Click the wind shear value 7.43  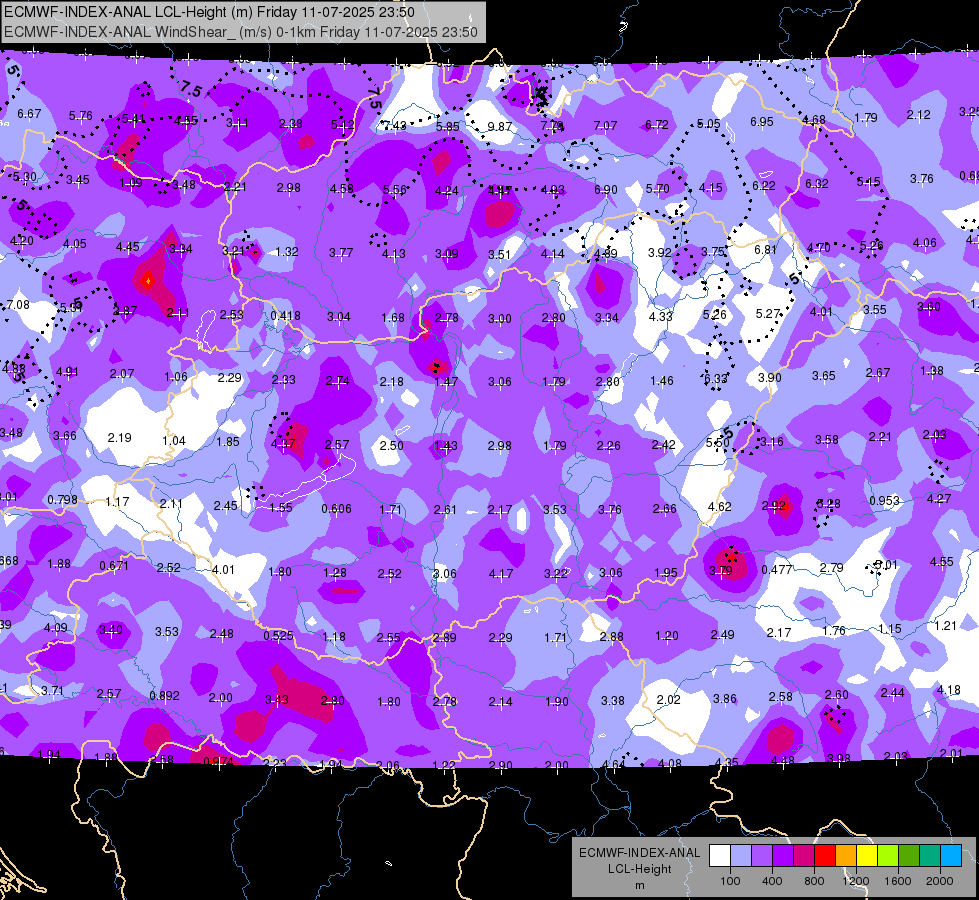click(x=394, y=126)
